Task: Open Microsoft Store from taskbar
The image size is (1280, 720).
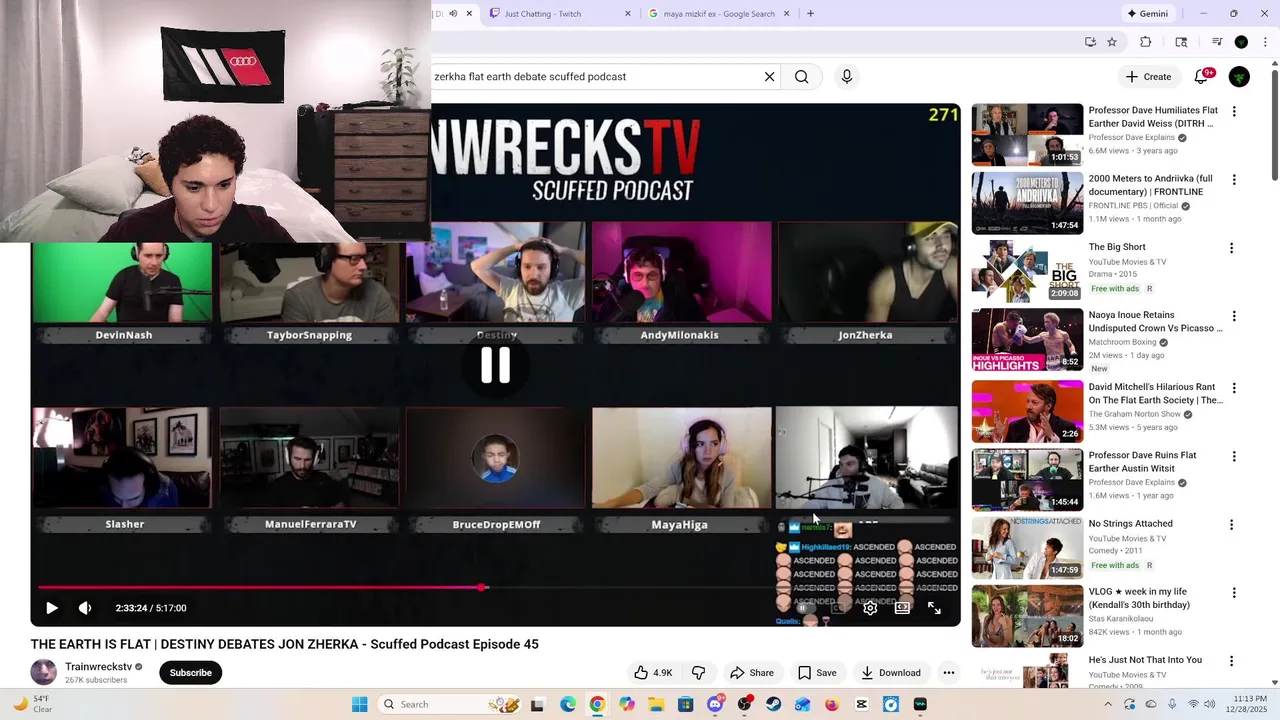Action: pyautogui.click(x=685, y=704)
